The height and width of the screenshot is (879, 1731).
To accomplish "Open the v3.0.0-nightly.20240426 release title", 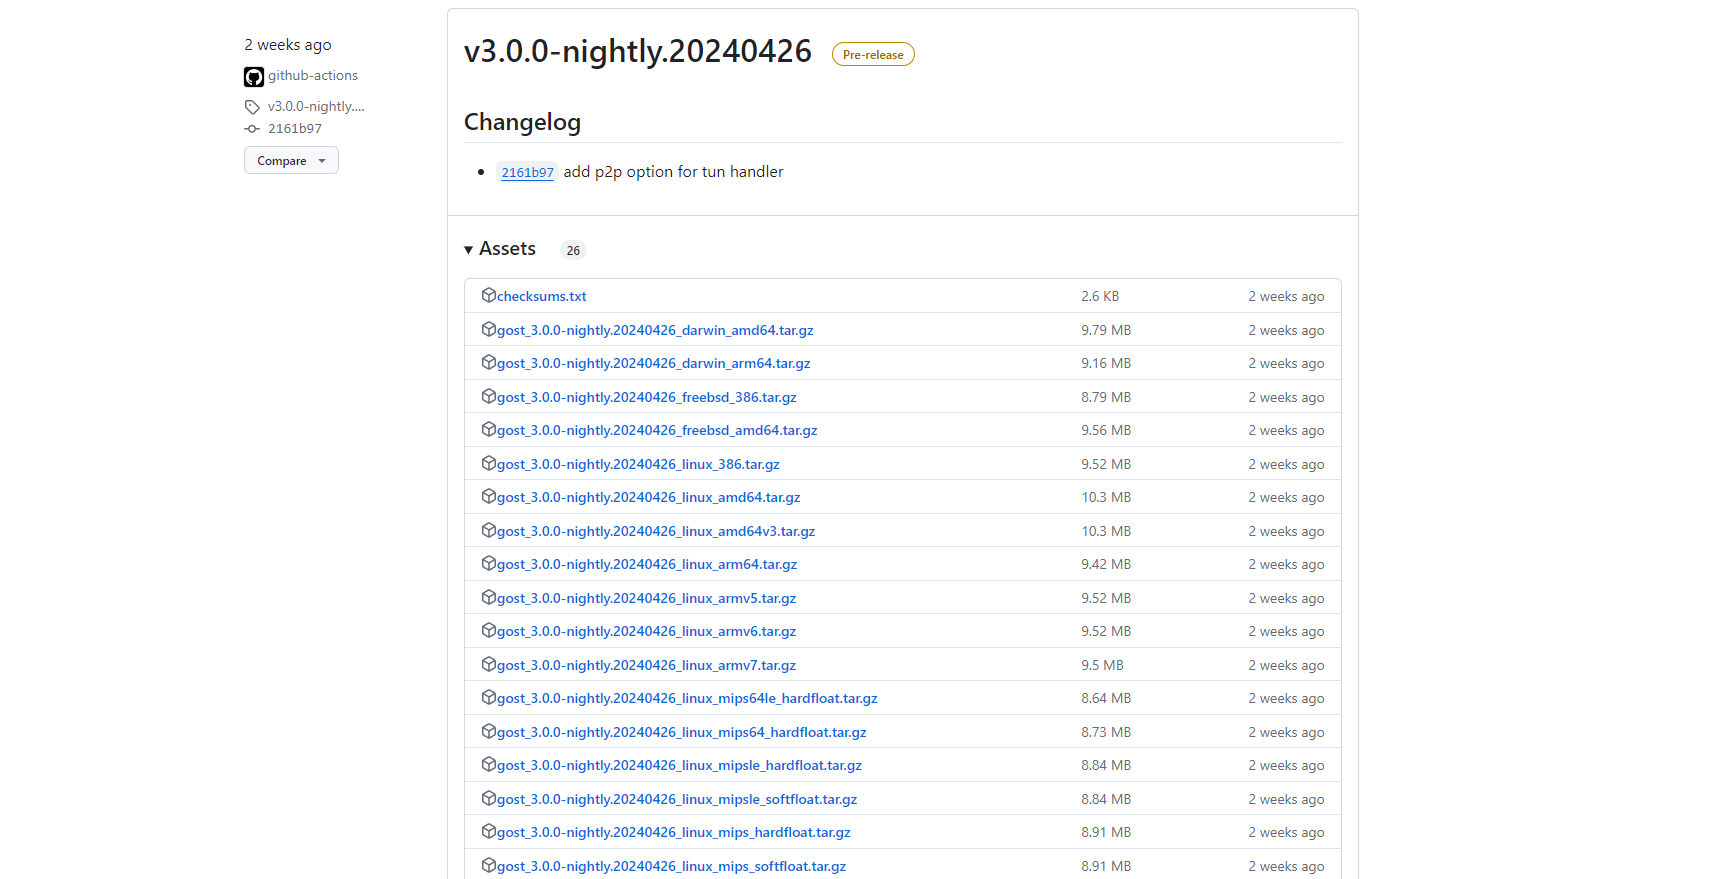I will pos(638,51).
